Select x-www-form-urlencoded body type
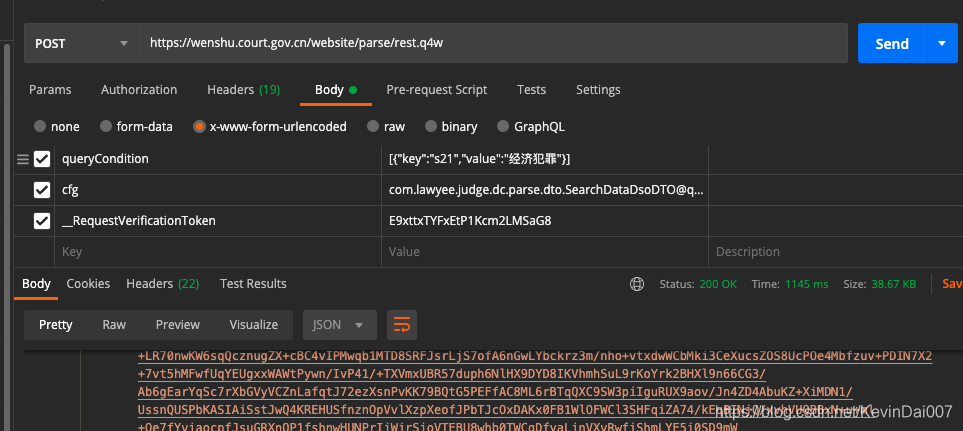The width and height of the screenshot is (963, 431). click(270, 126)
